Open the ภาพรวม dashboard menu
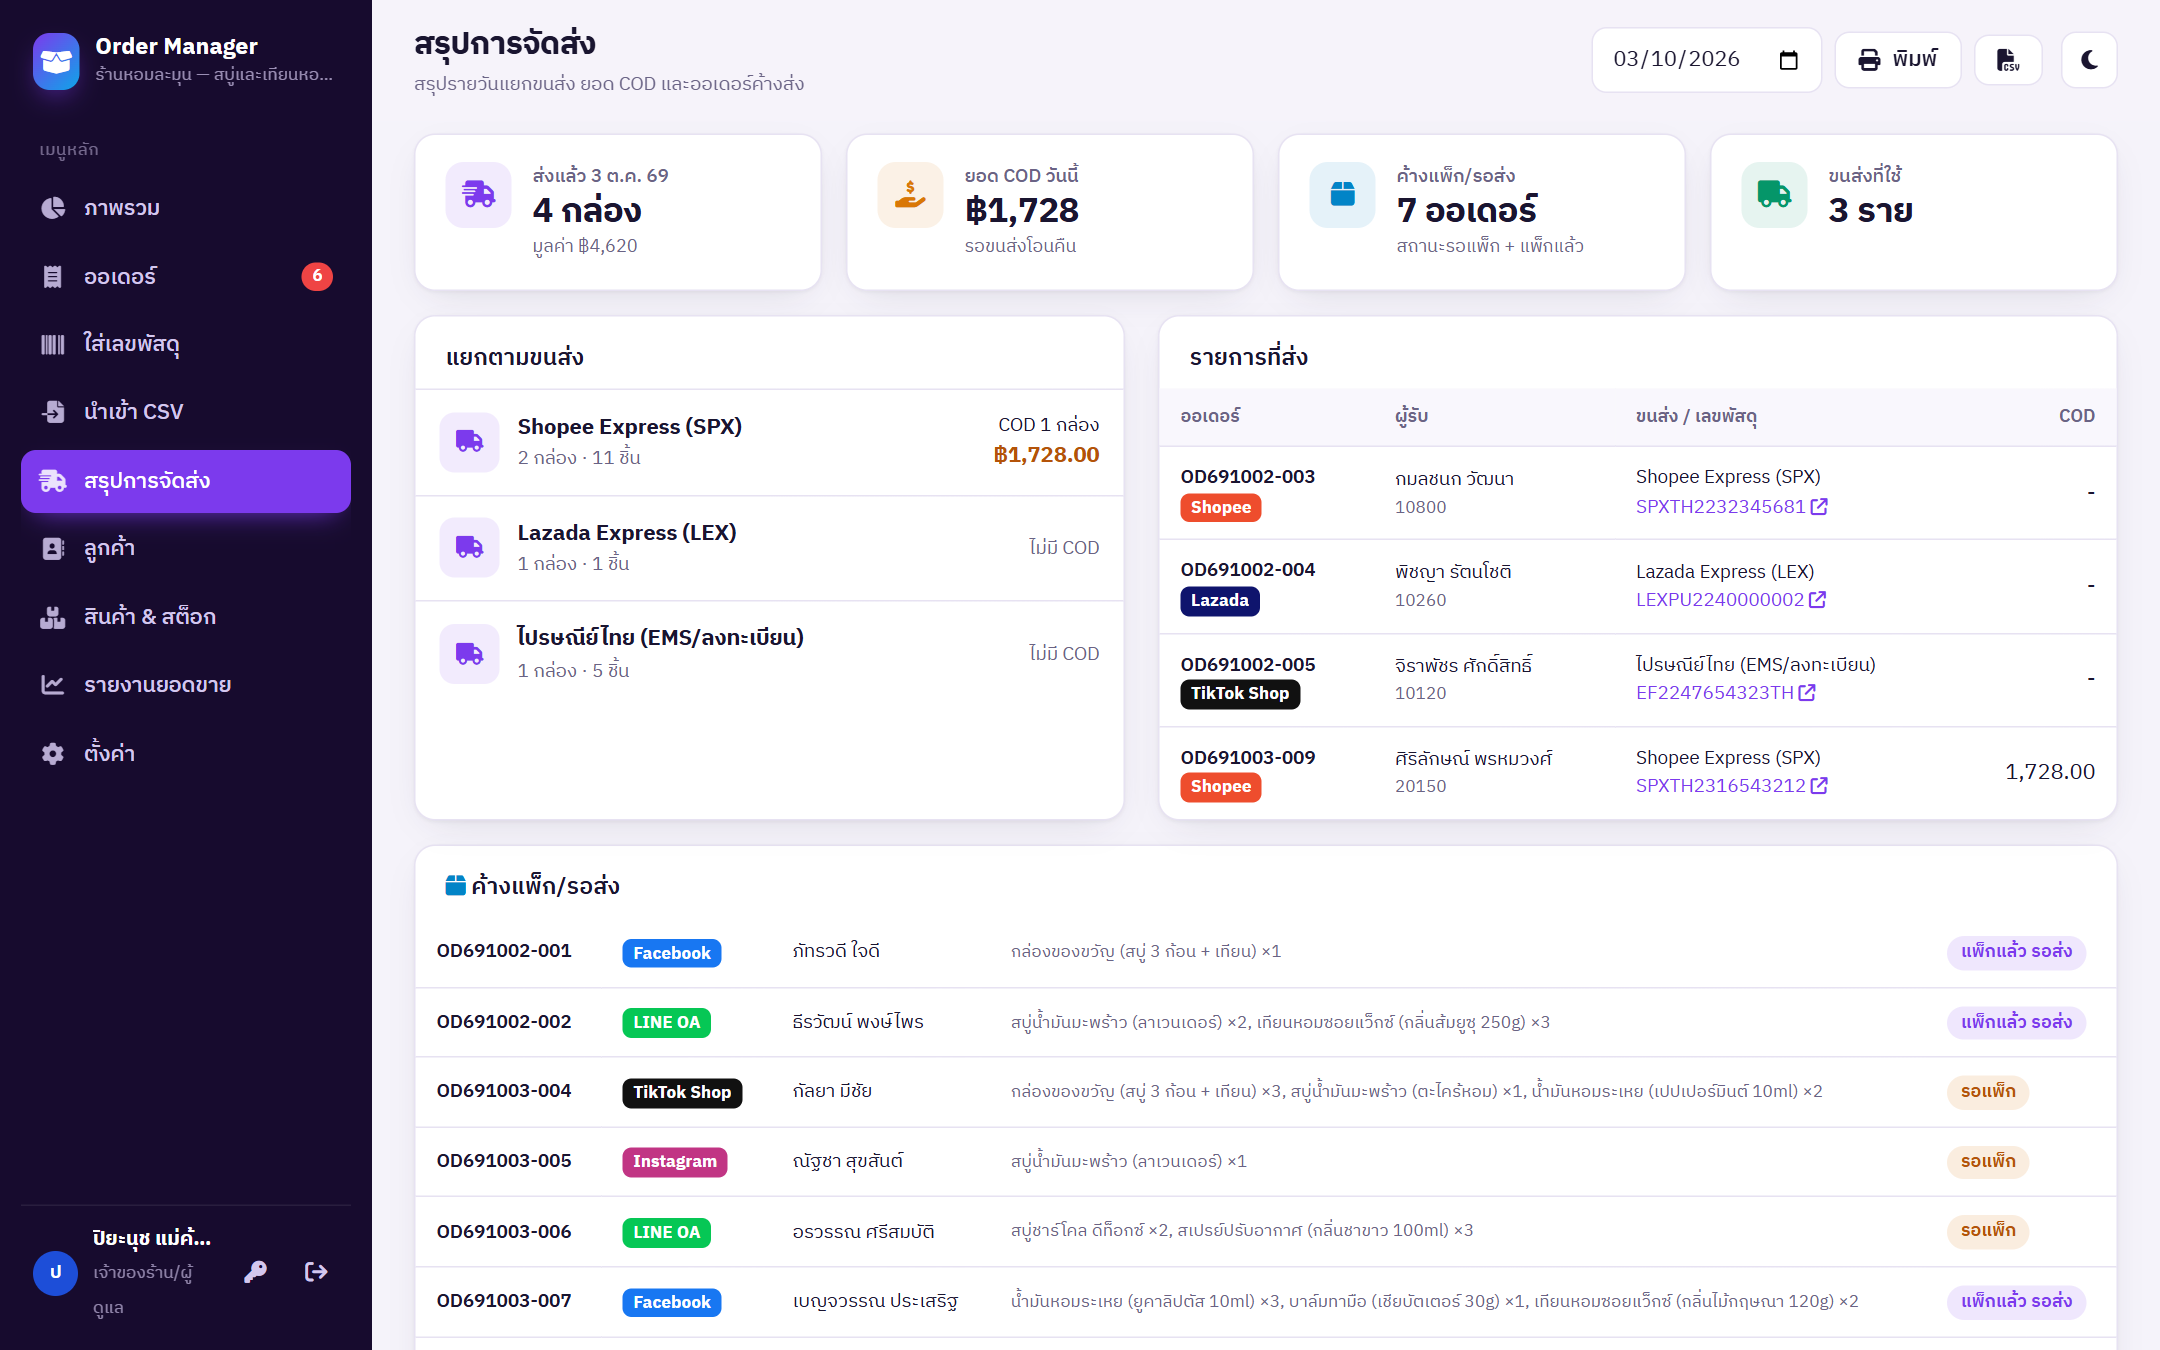 pos(186,208)
